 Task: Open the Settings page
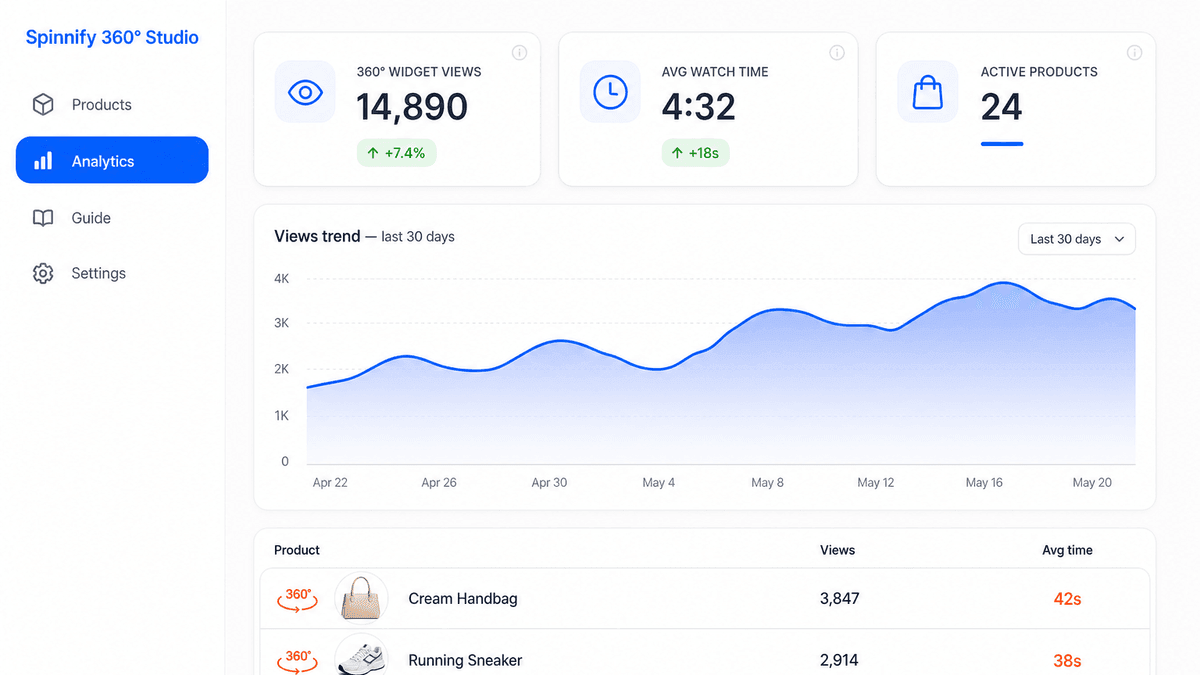[112, 274]
